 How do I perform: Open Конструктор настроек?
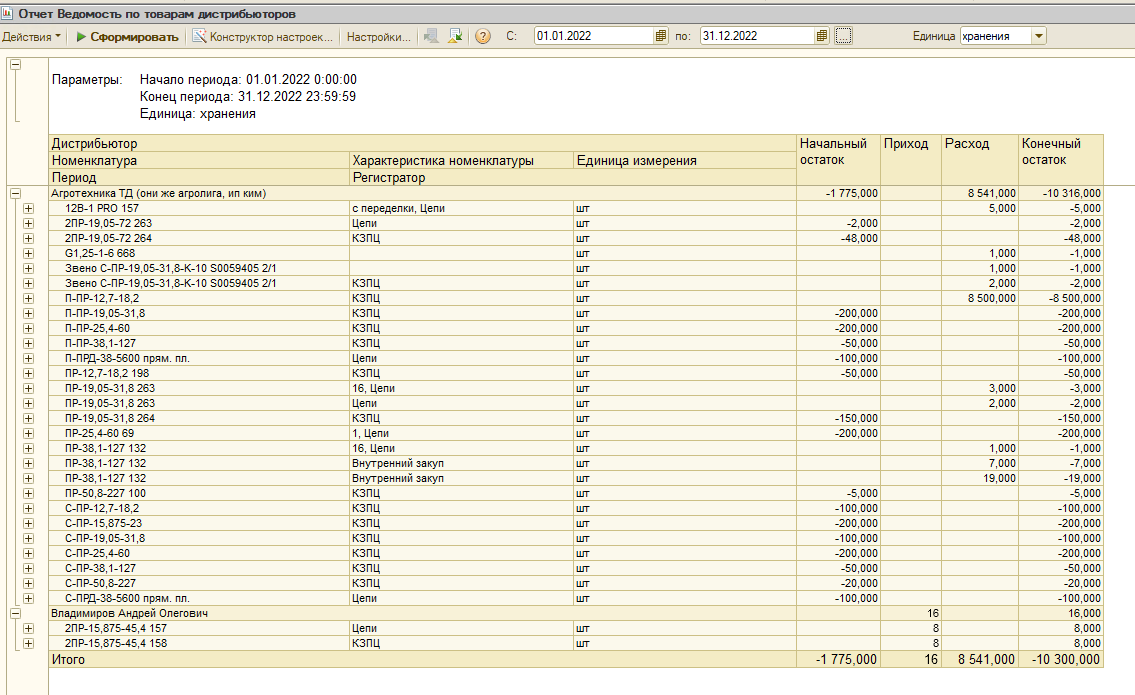click(263, 36)
